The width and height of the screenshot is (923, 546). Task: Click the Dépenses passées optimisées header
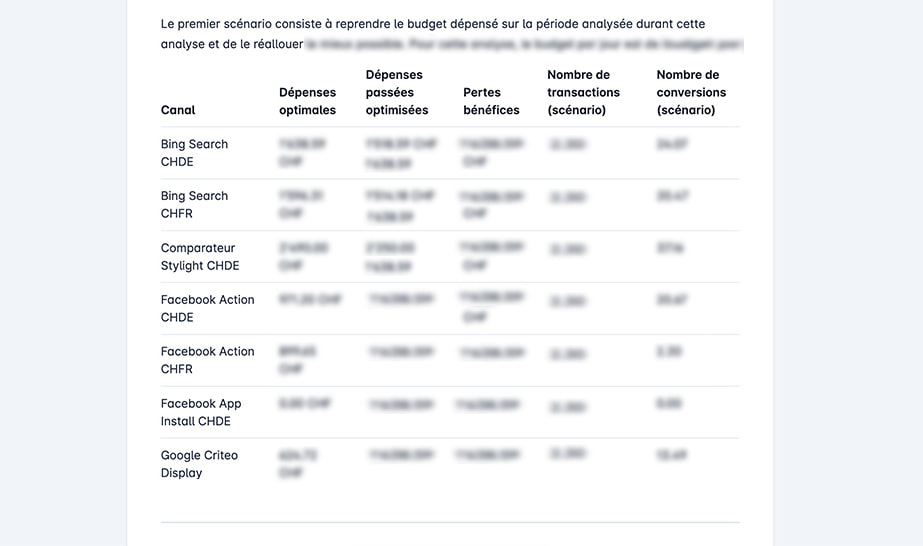tap(397, 92)
